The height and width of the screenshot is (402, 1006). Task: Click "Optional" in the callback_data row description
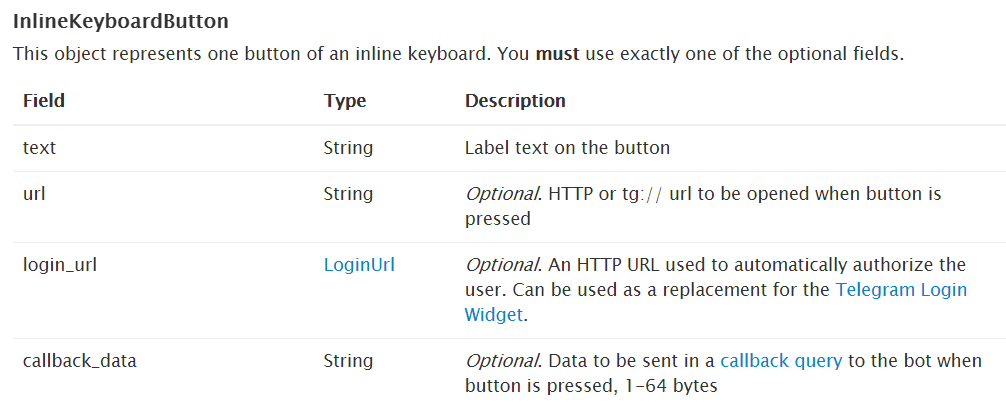[x=502, y=361]
